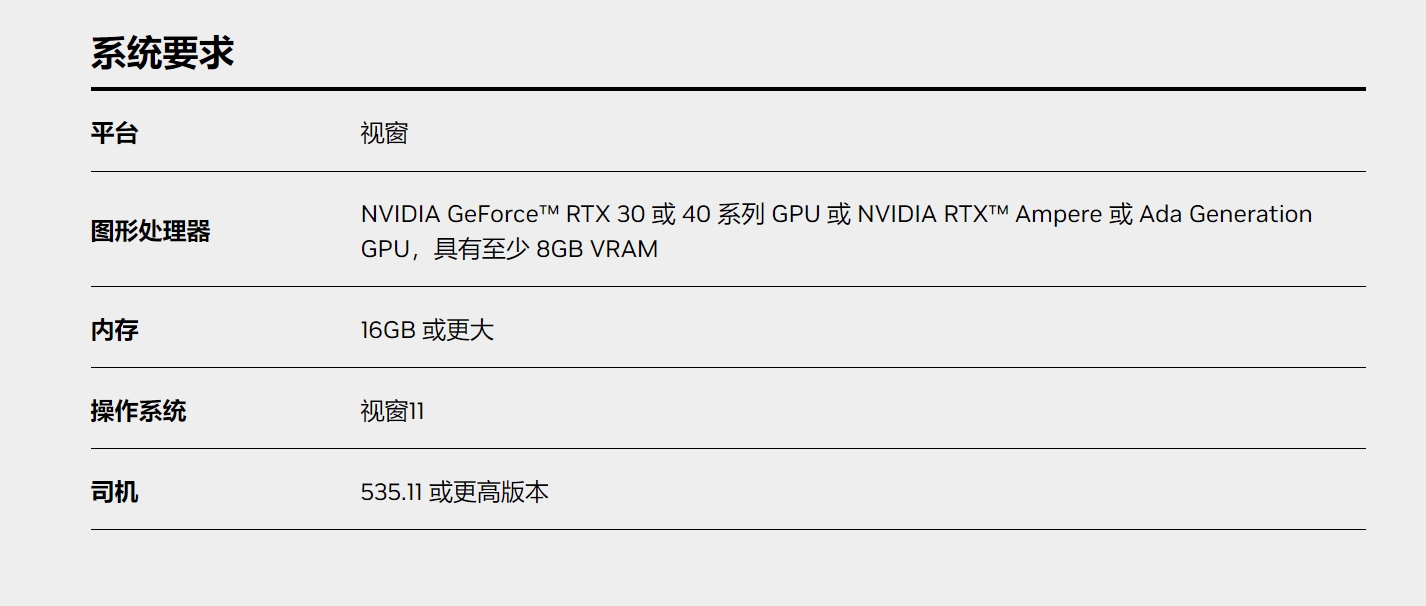This screenshot has width=1426, height=606.
Task: Click the 视窗 platform value
Action: [x=384, y=133]
